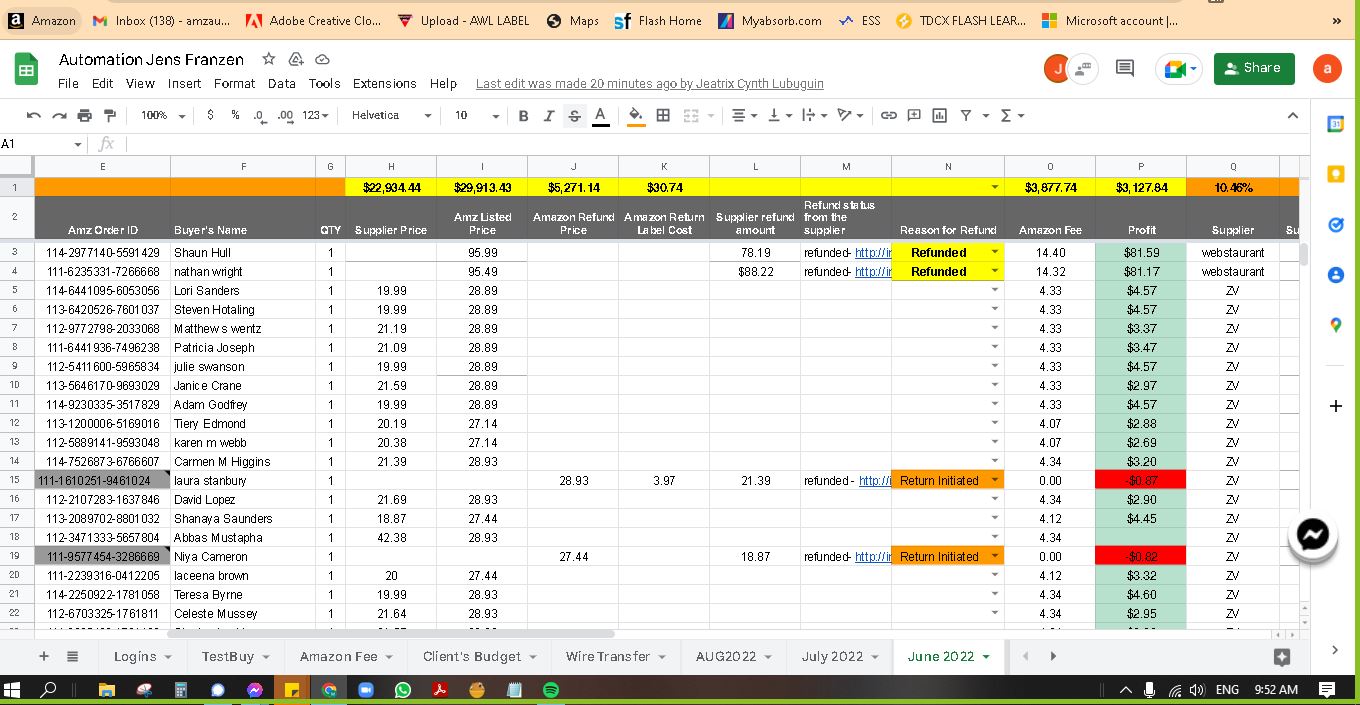Image resolution: width=1360 pixels, height=705 pixels.
Task: Toggle bold formatting
Action: click(523, 116)
